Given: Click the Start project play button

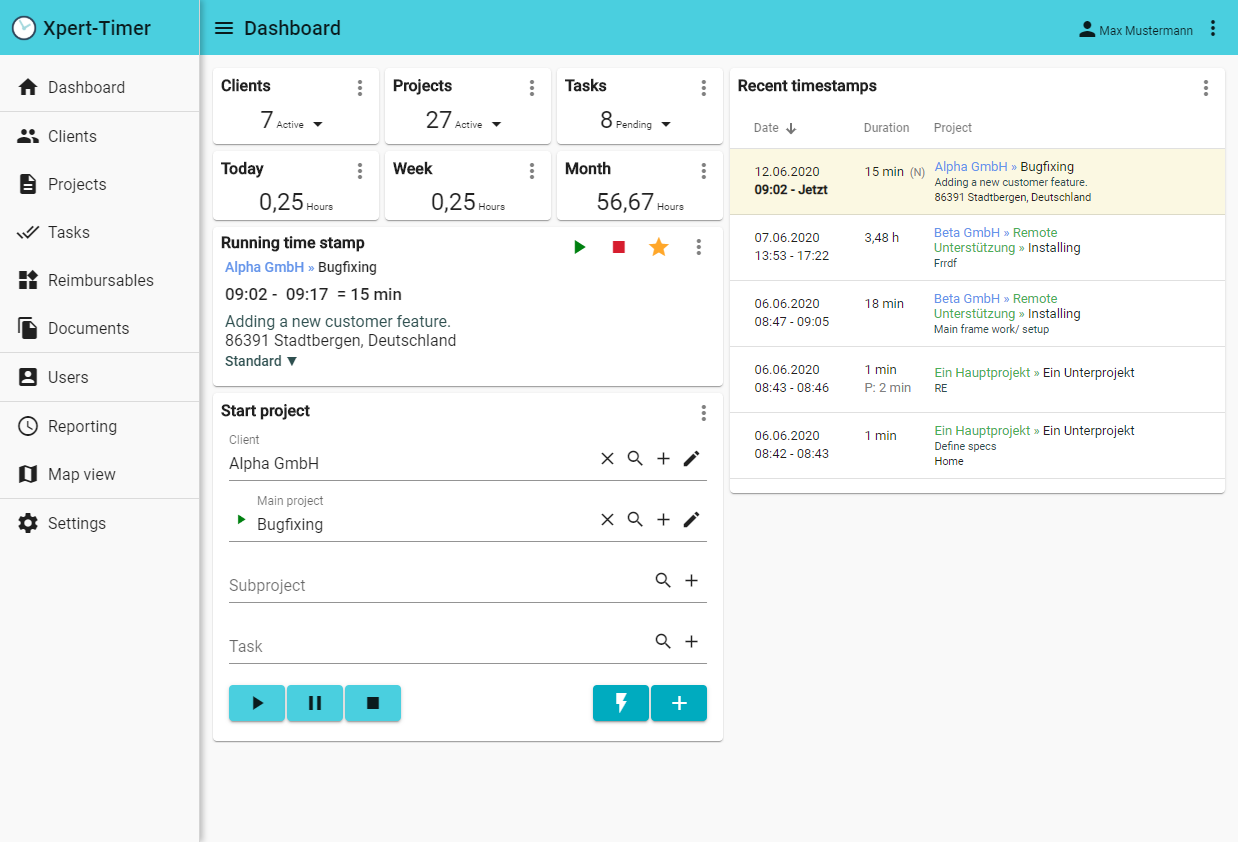Looking at the screenshot, I should pyautogui.click(x=257, y=703).
